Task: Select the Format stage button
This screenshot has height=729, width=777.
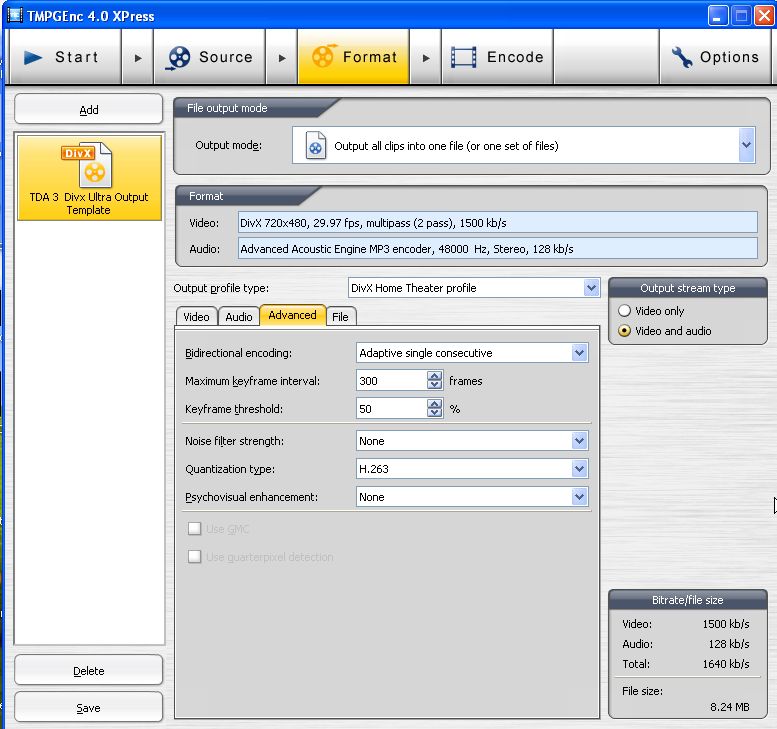Action: [353, 57]
